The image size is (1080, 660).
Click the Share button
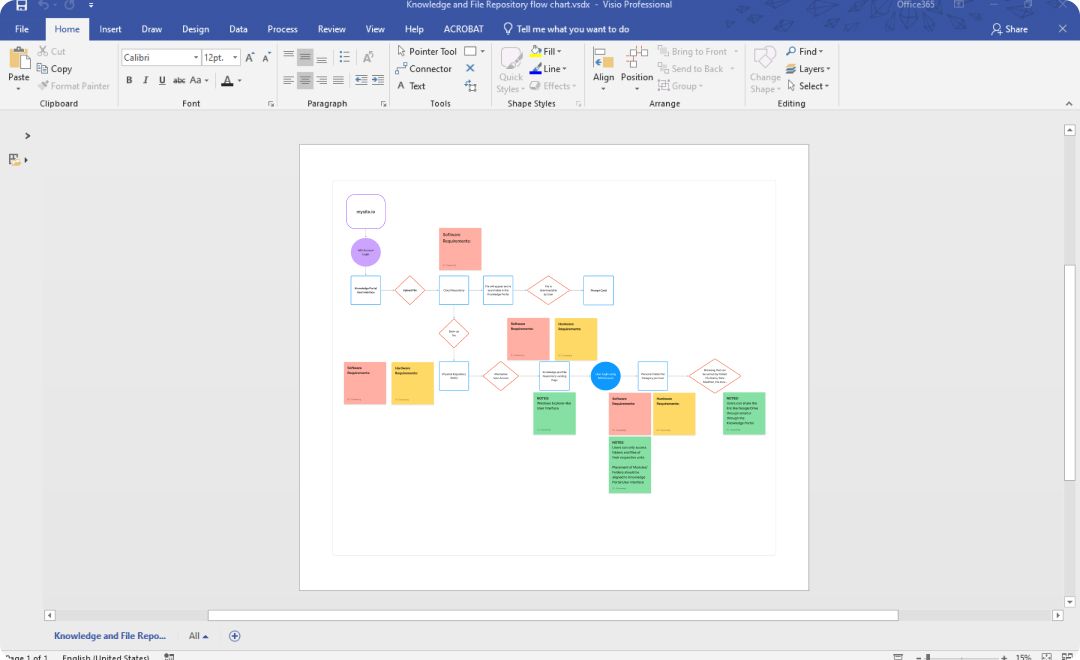pos(1009,29)
